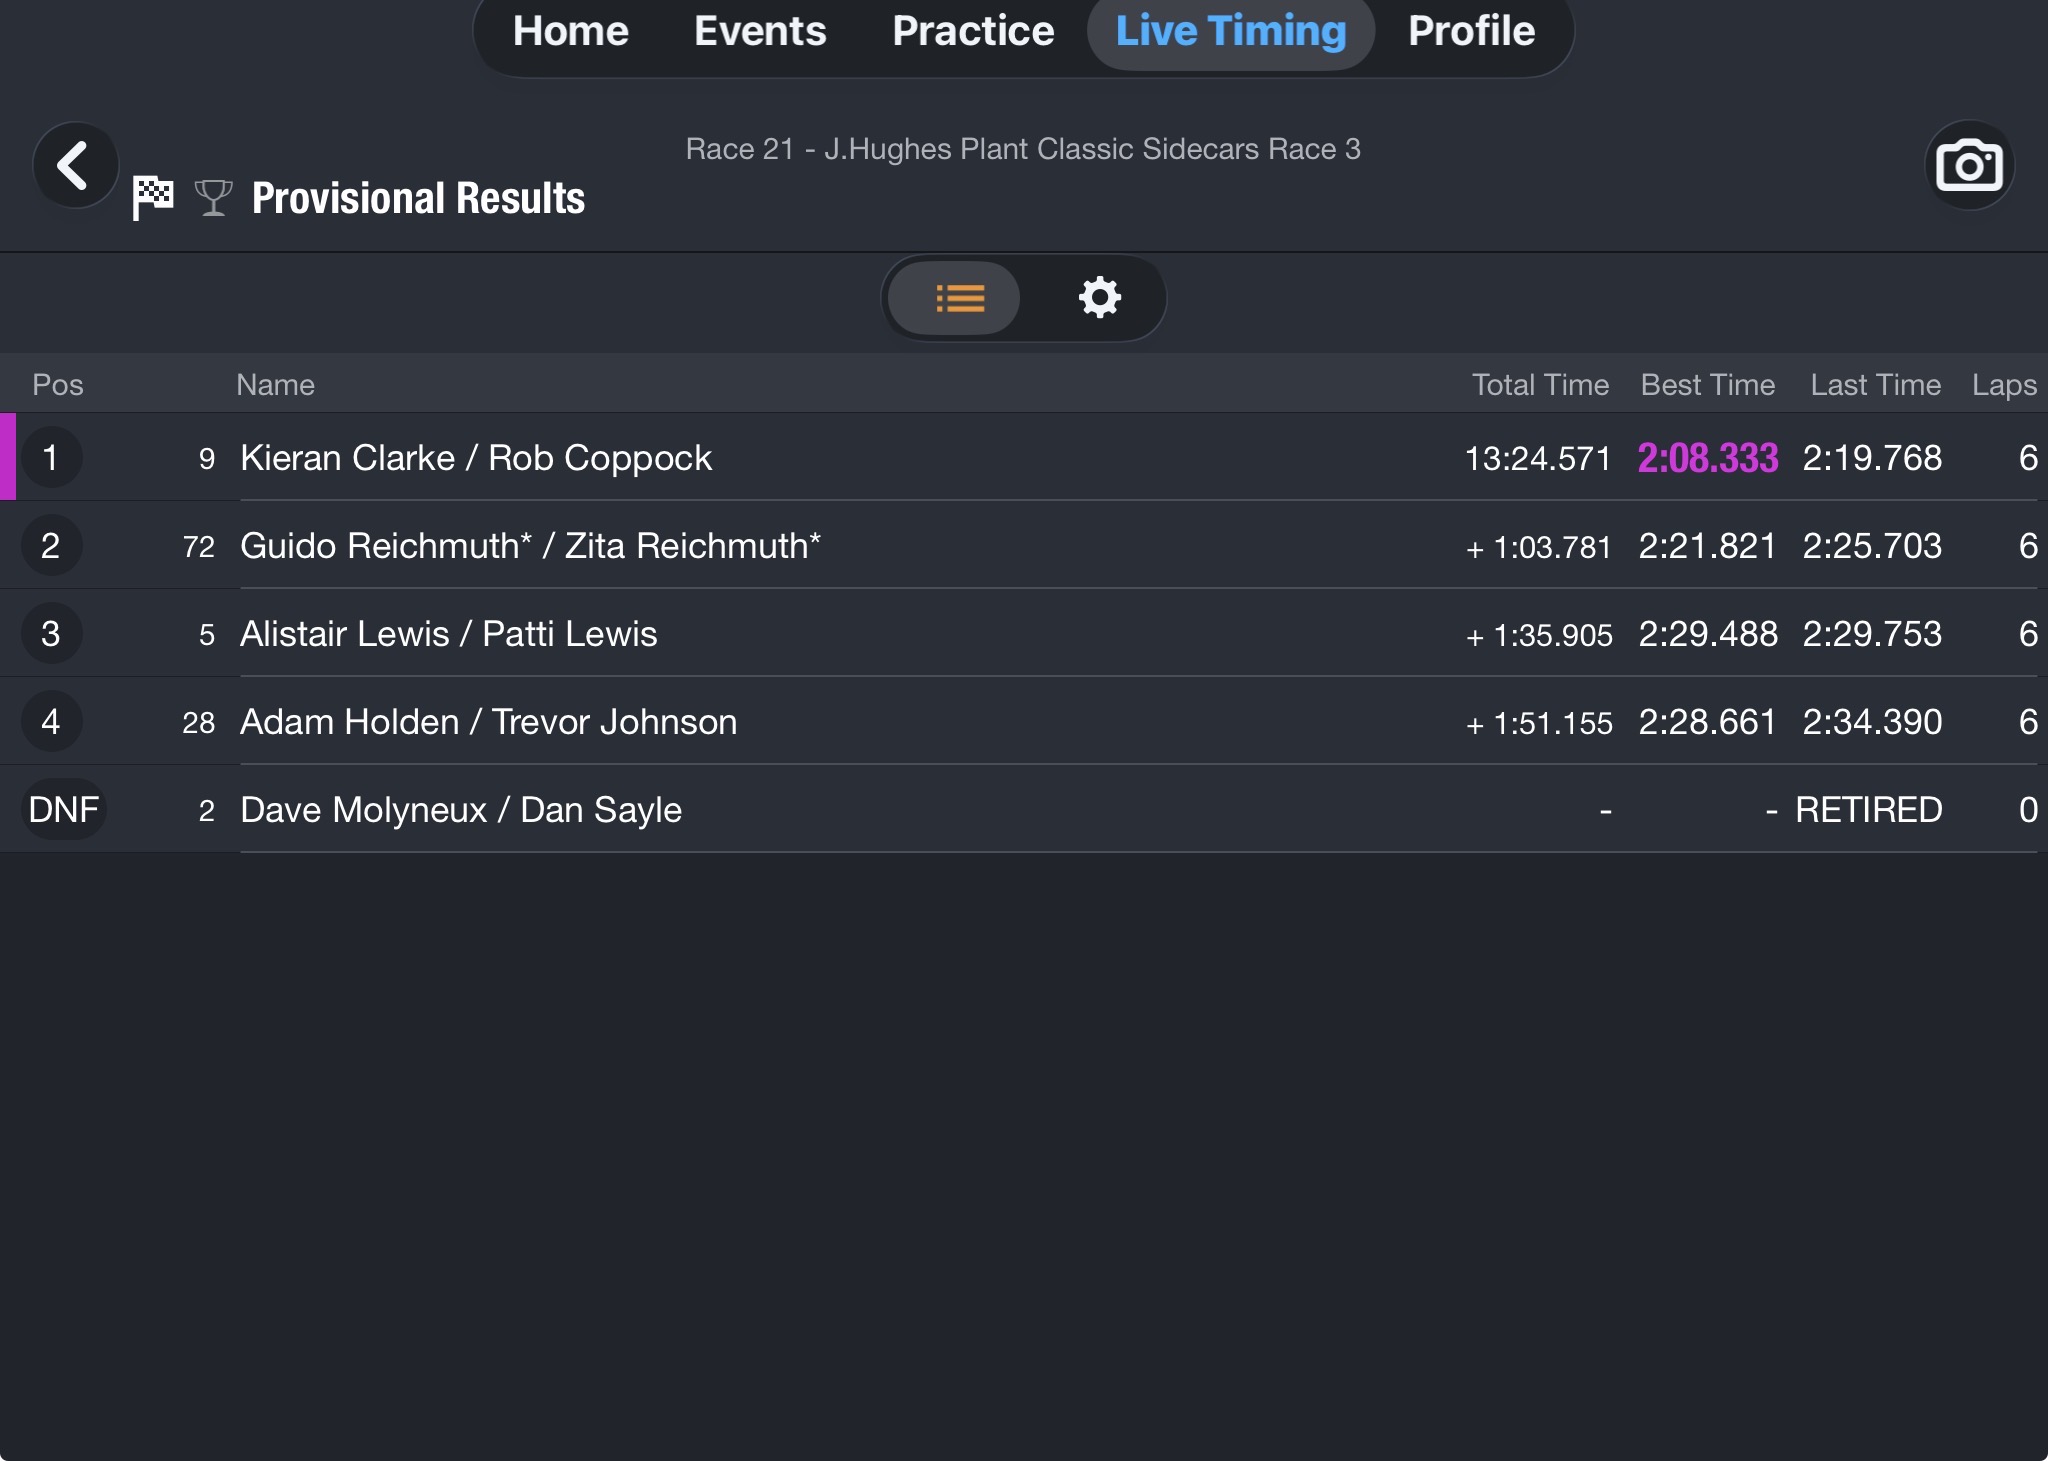Open Kieran Clarke / Rob Coppock row
This screenshot has width=2048, height=1461.
pos(1024,457)
